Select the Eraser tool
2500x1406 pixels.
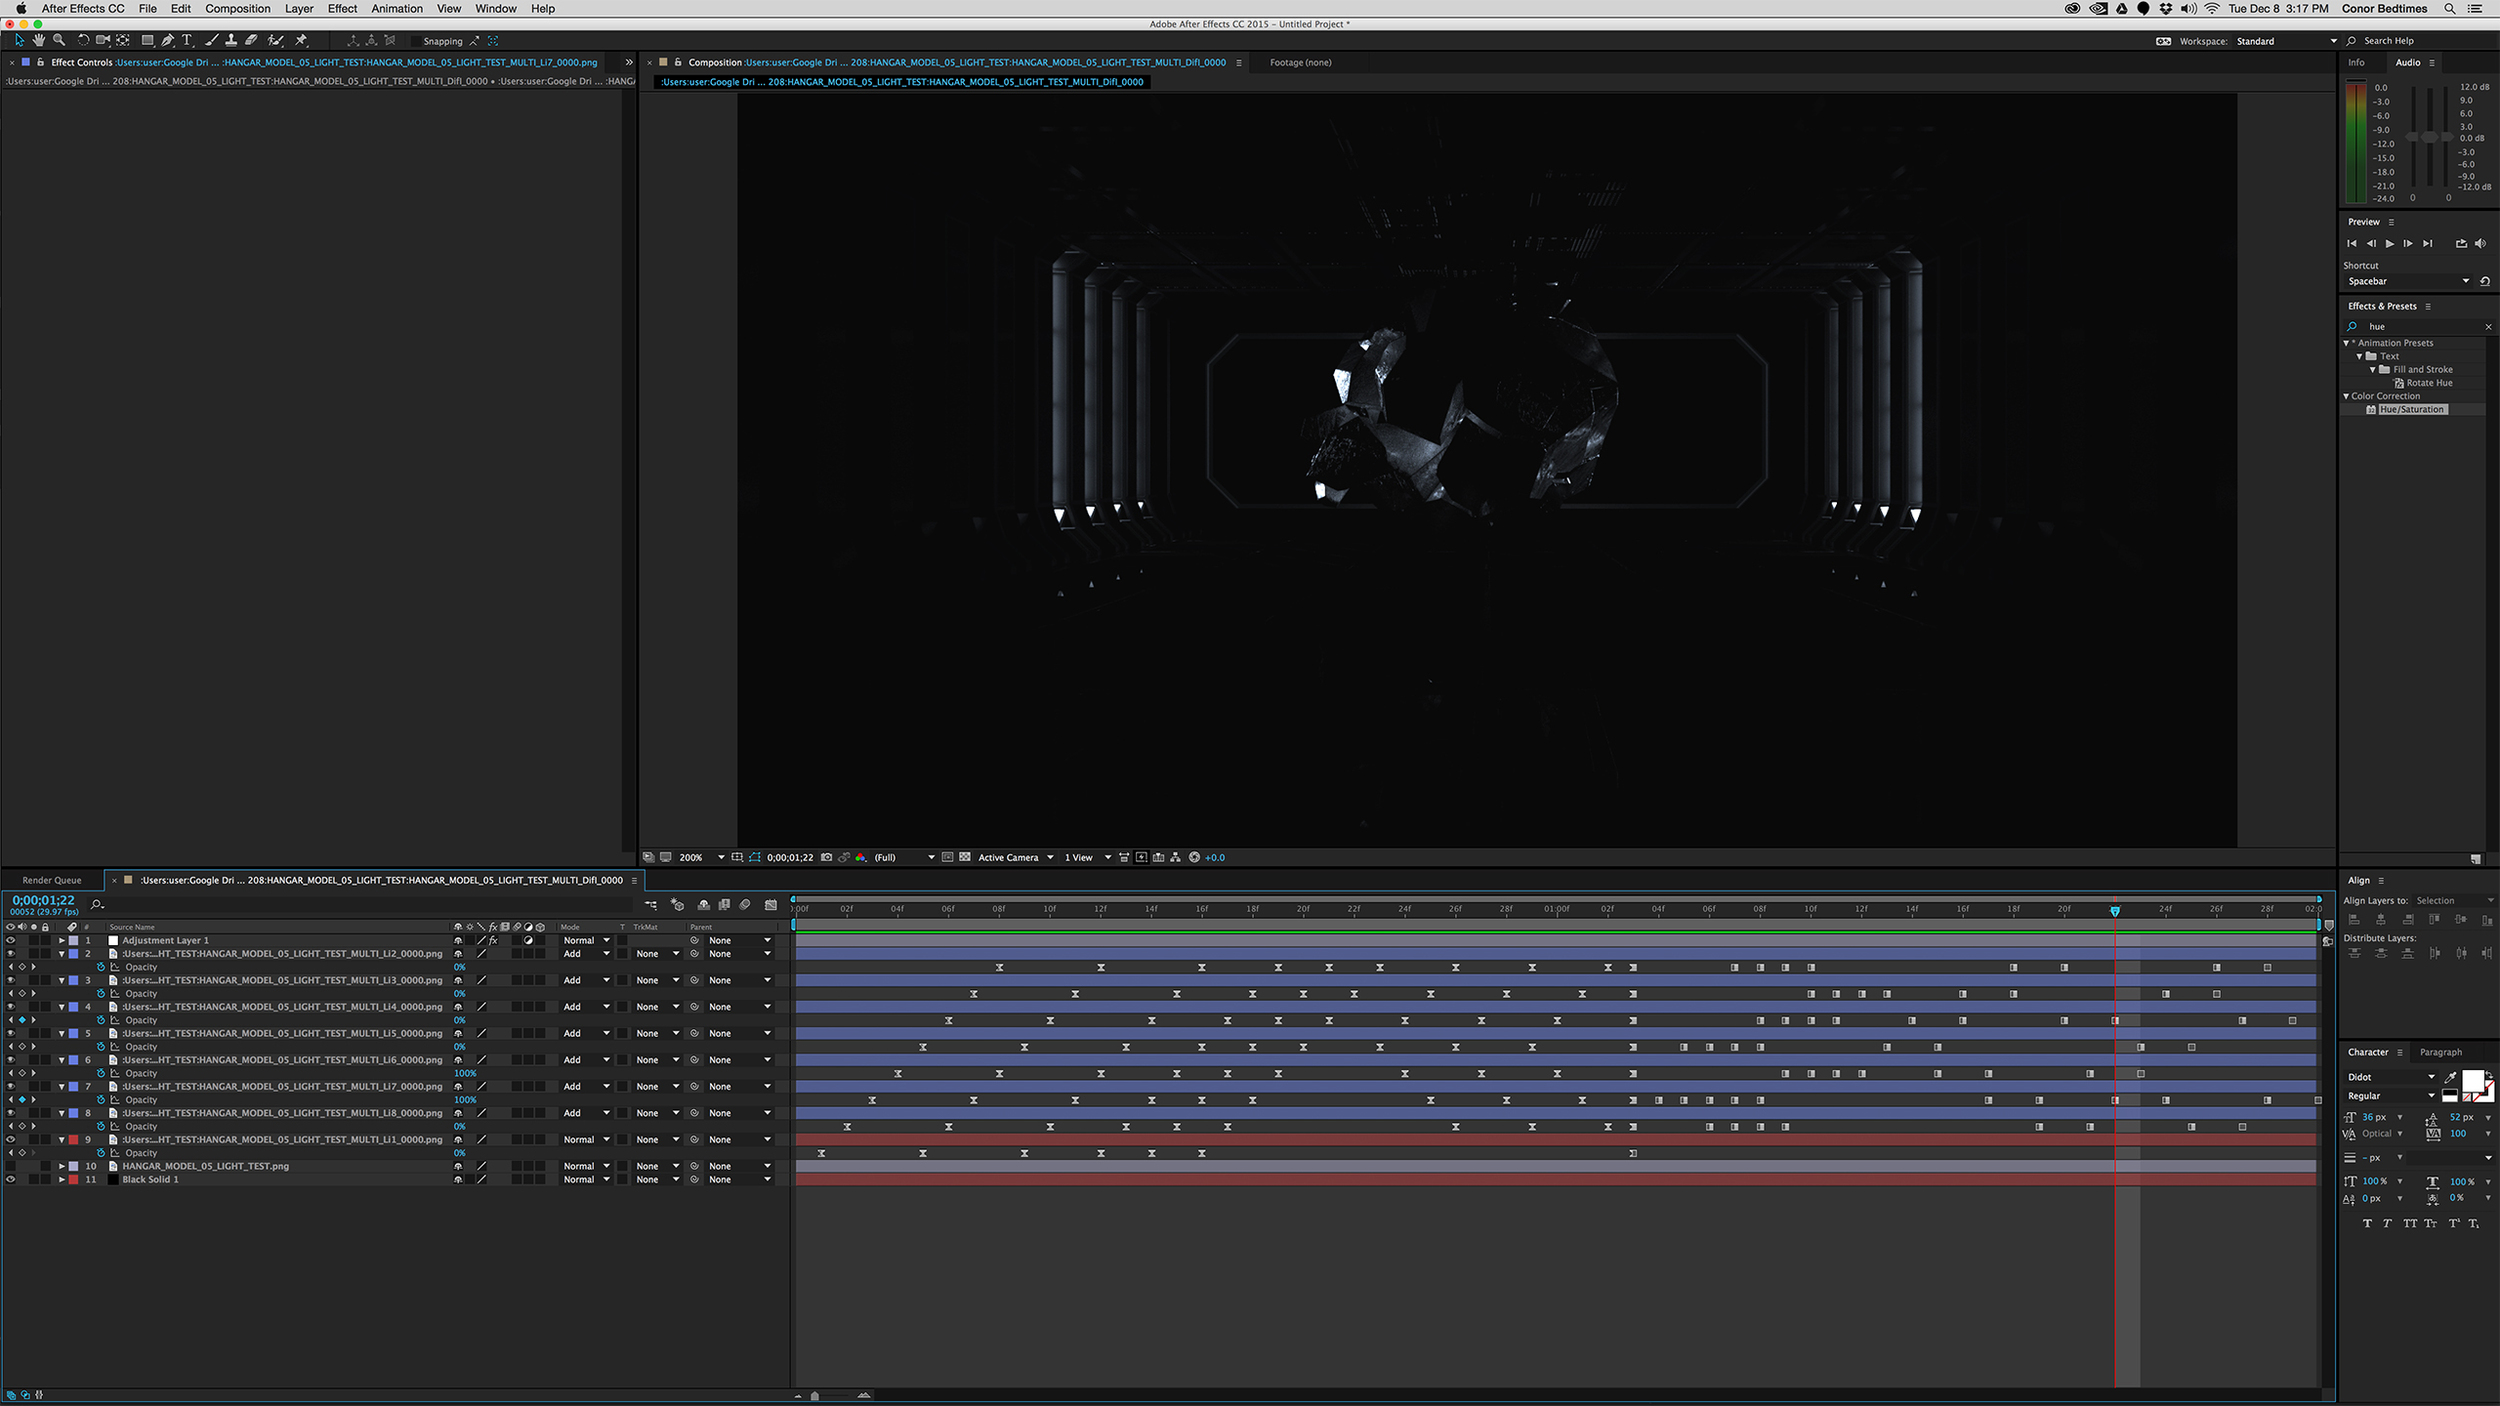click(251, 41)
